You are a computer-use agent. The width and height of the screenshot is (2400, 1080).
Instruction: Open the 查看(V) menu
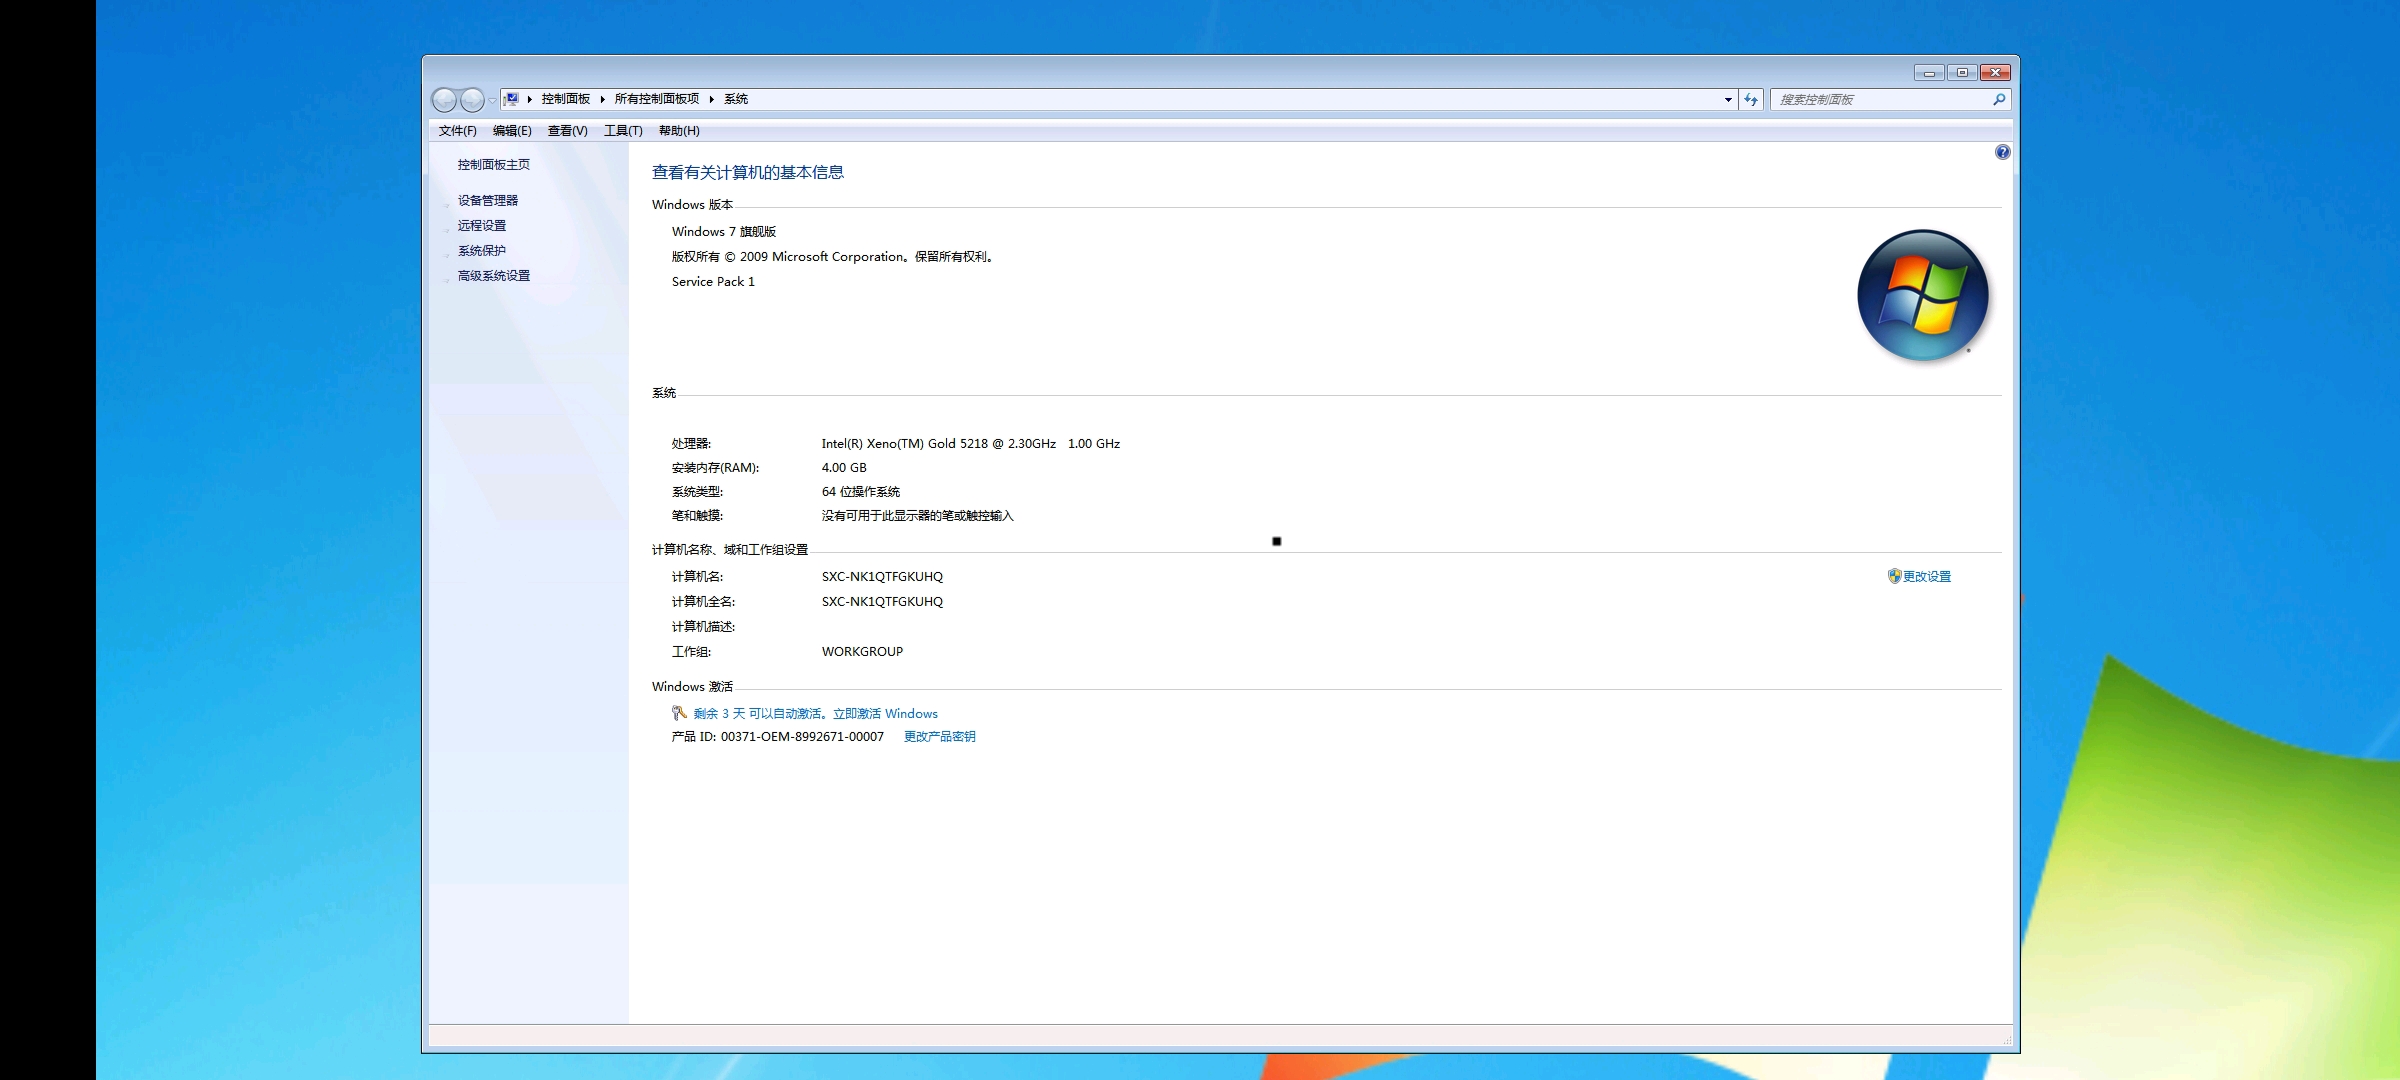point(567,131)
